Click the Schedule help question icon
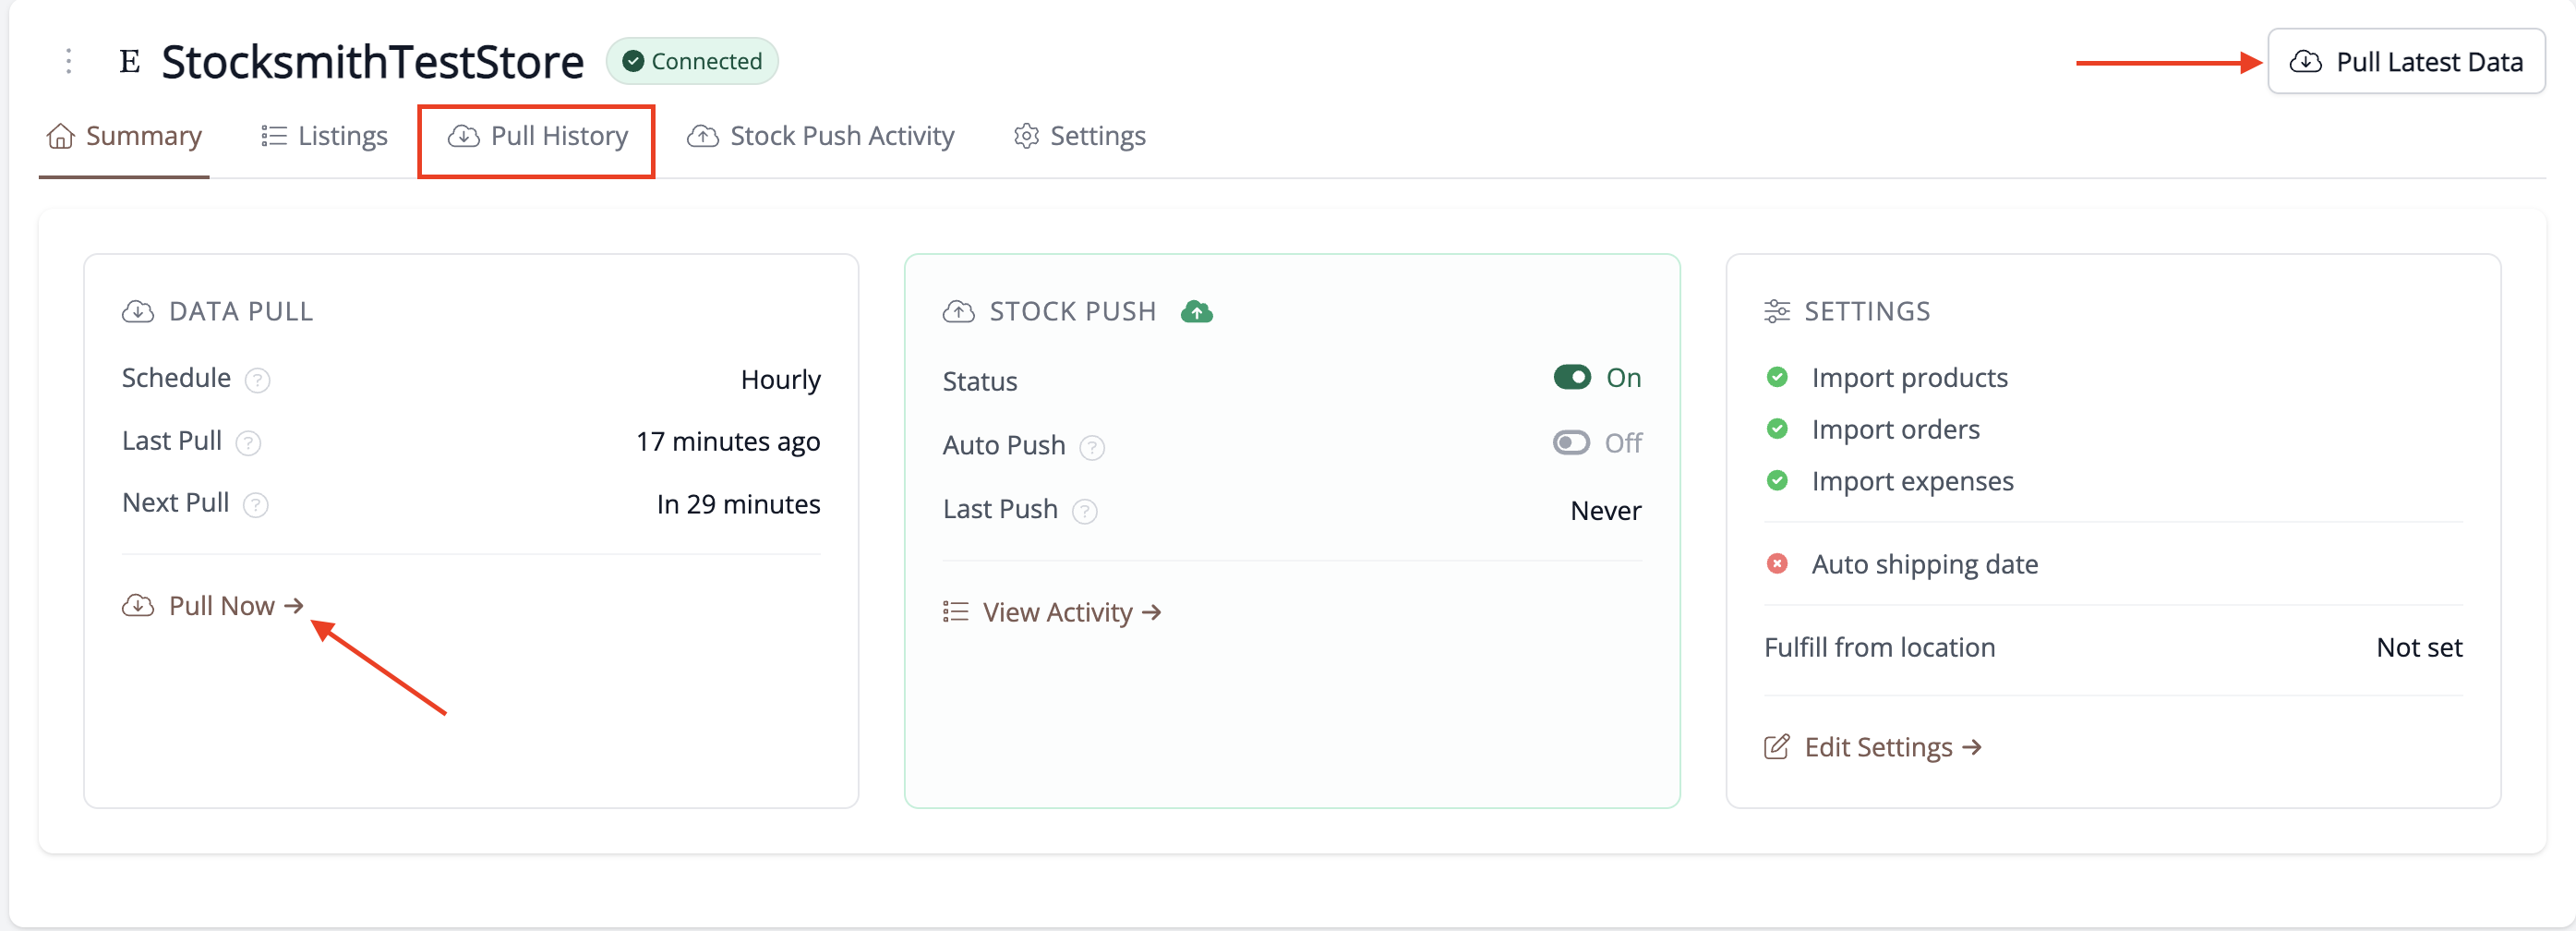2576x931 pixels. pos(257,381)
